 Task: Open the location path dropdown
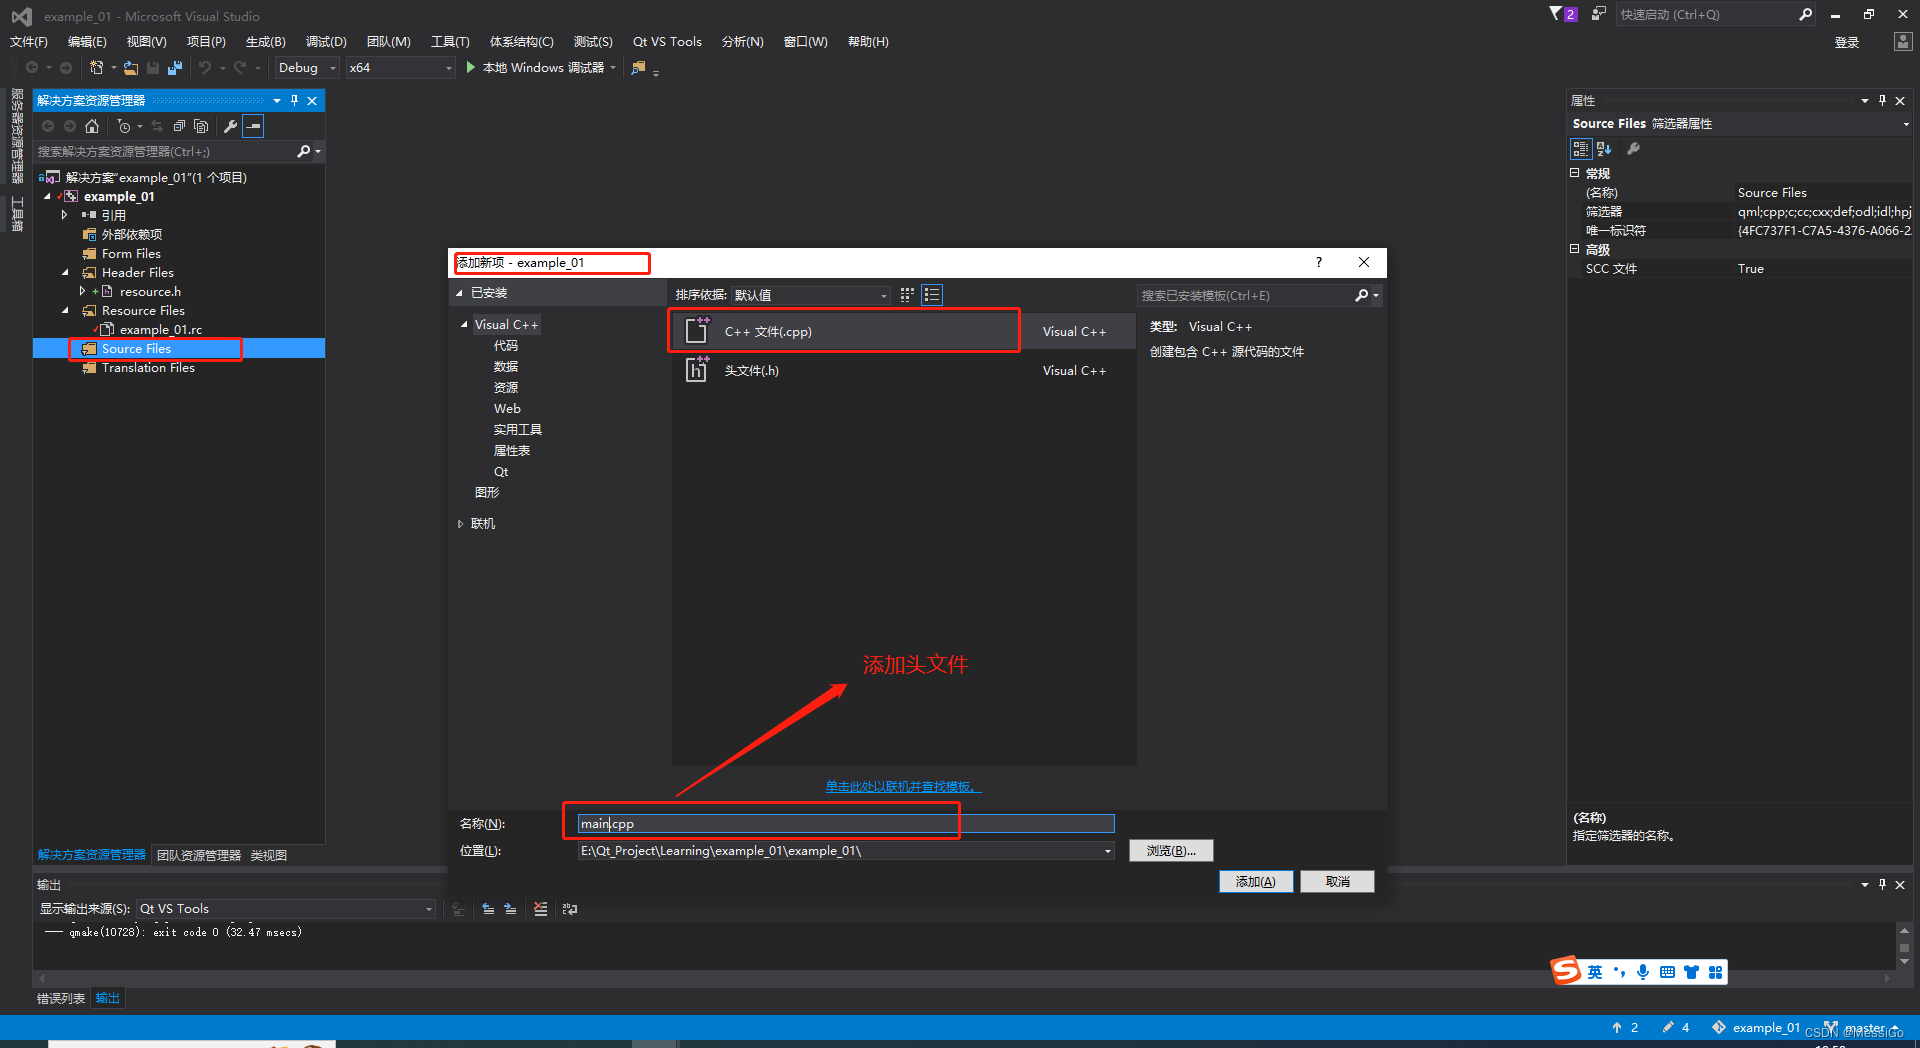pos(1107,851)
